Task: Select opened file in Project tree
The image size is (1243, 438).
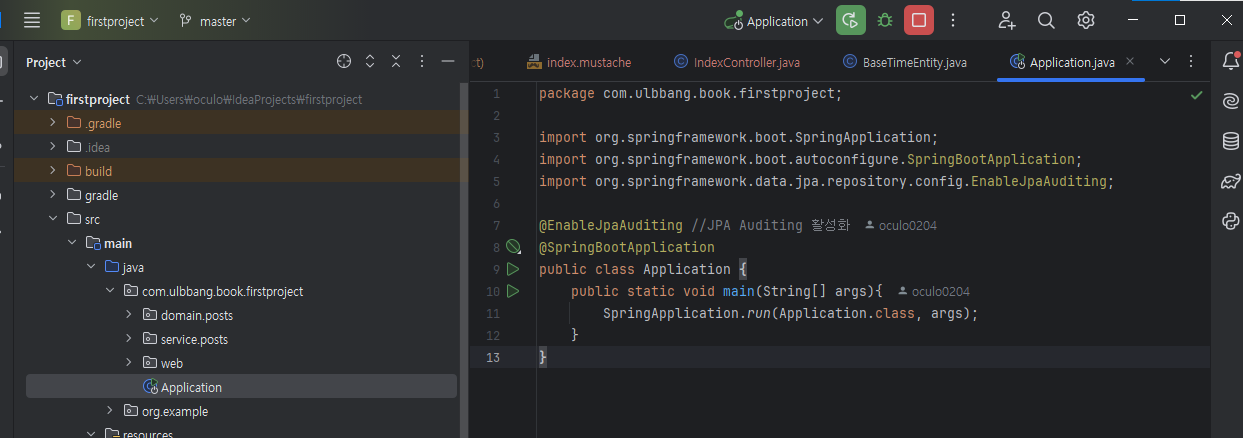Action: coord(344,62)
